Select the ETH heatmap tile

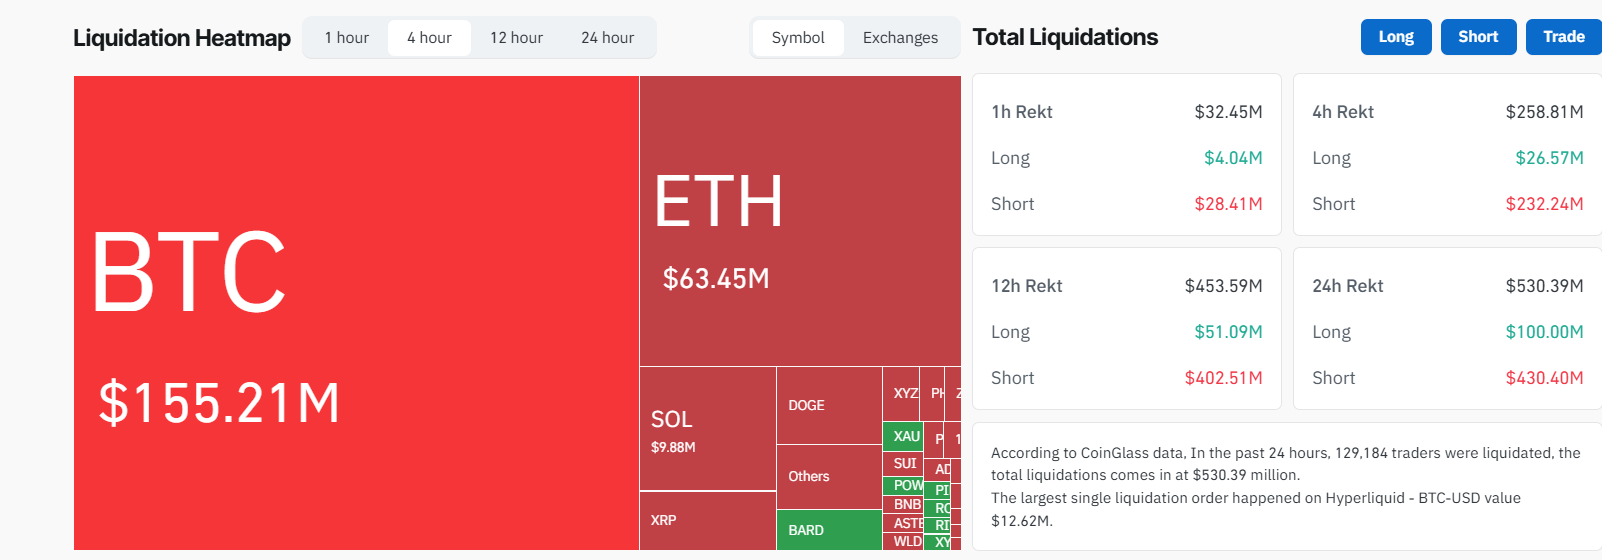(x=800, y=221)
